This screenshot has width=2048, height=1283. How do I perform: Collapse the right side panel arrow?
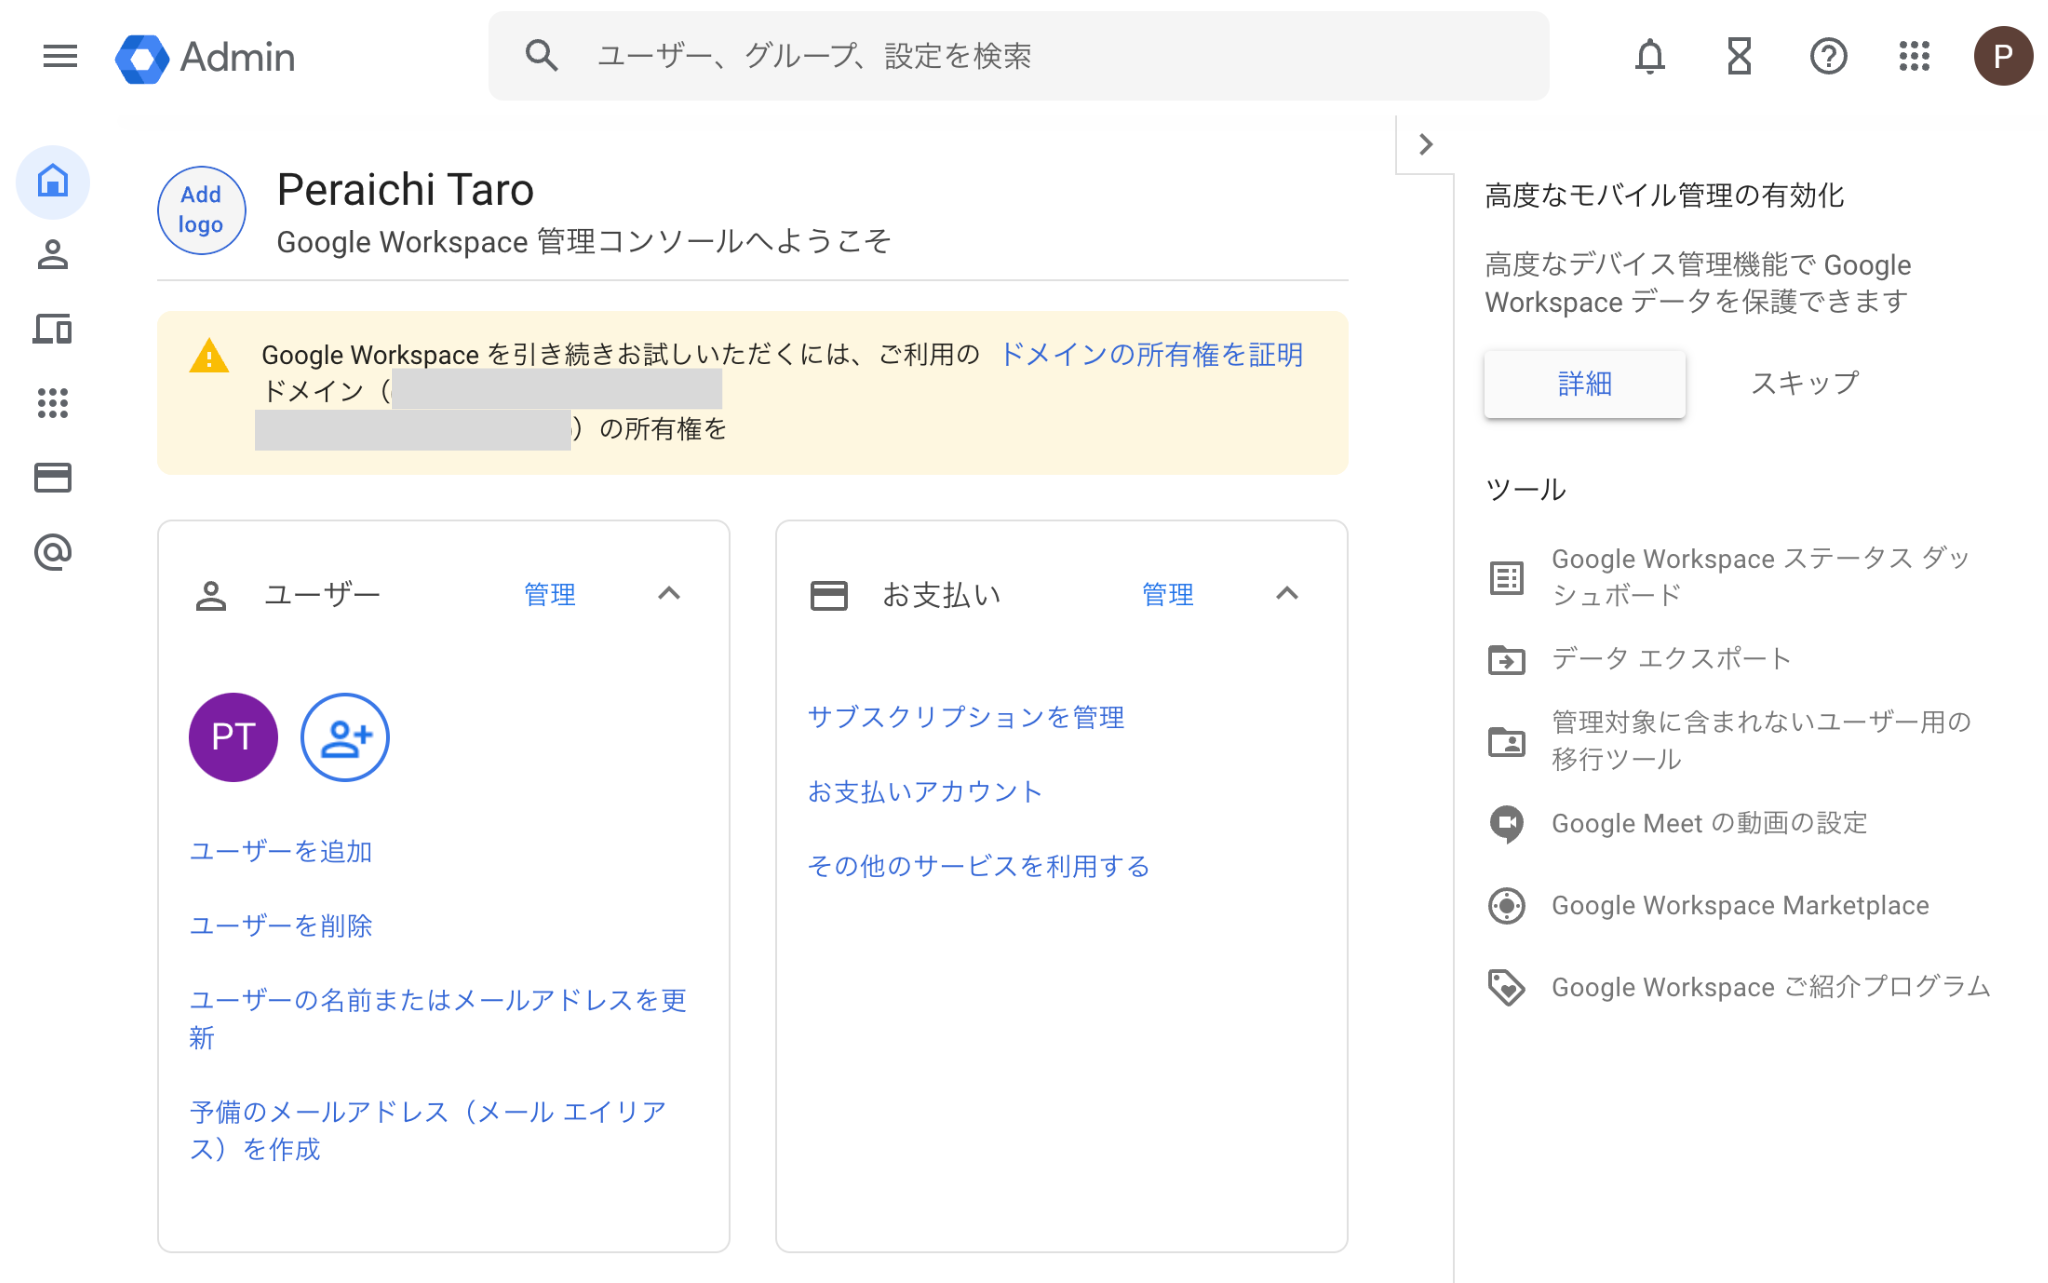pos(1426,144)
